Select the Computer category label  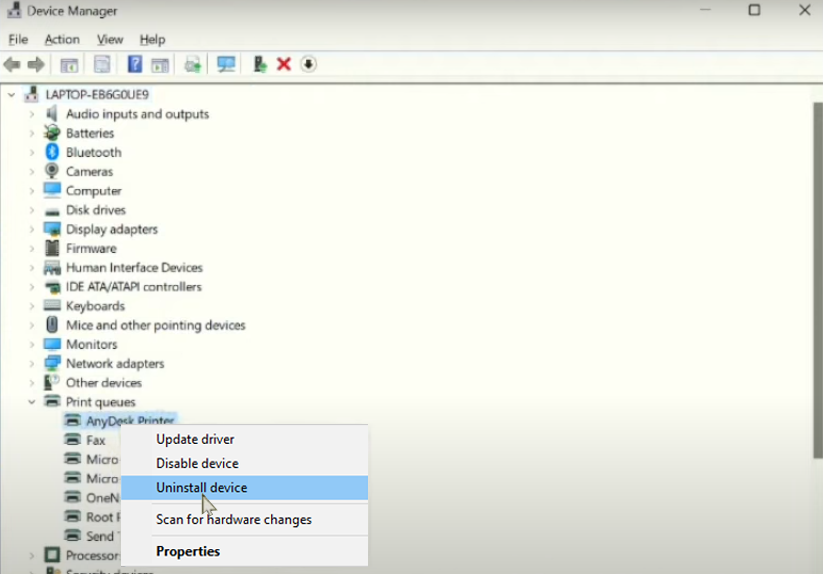click(93, 190)
